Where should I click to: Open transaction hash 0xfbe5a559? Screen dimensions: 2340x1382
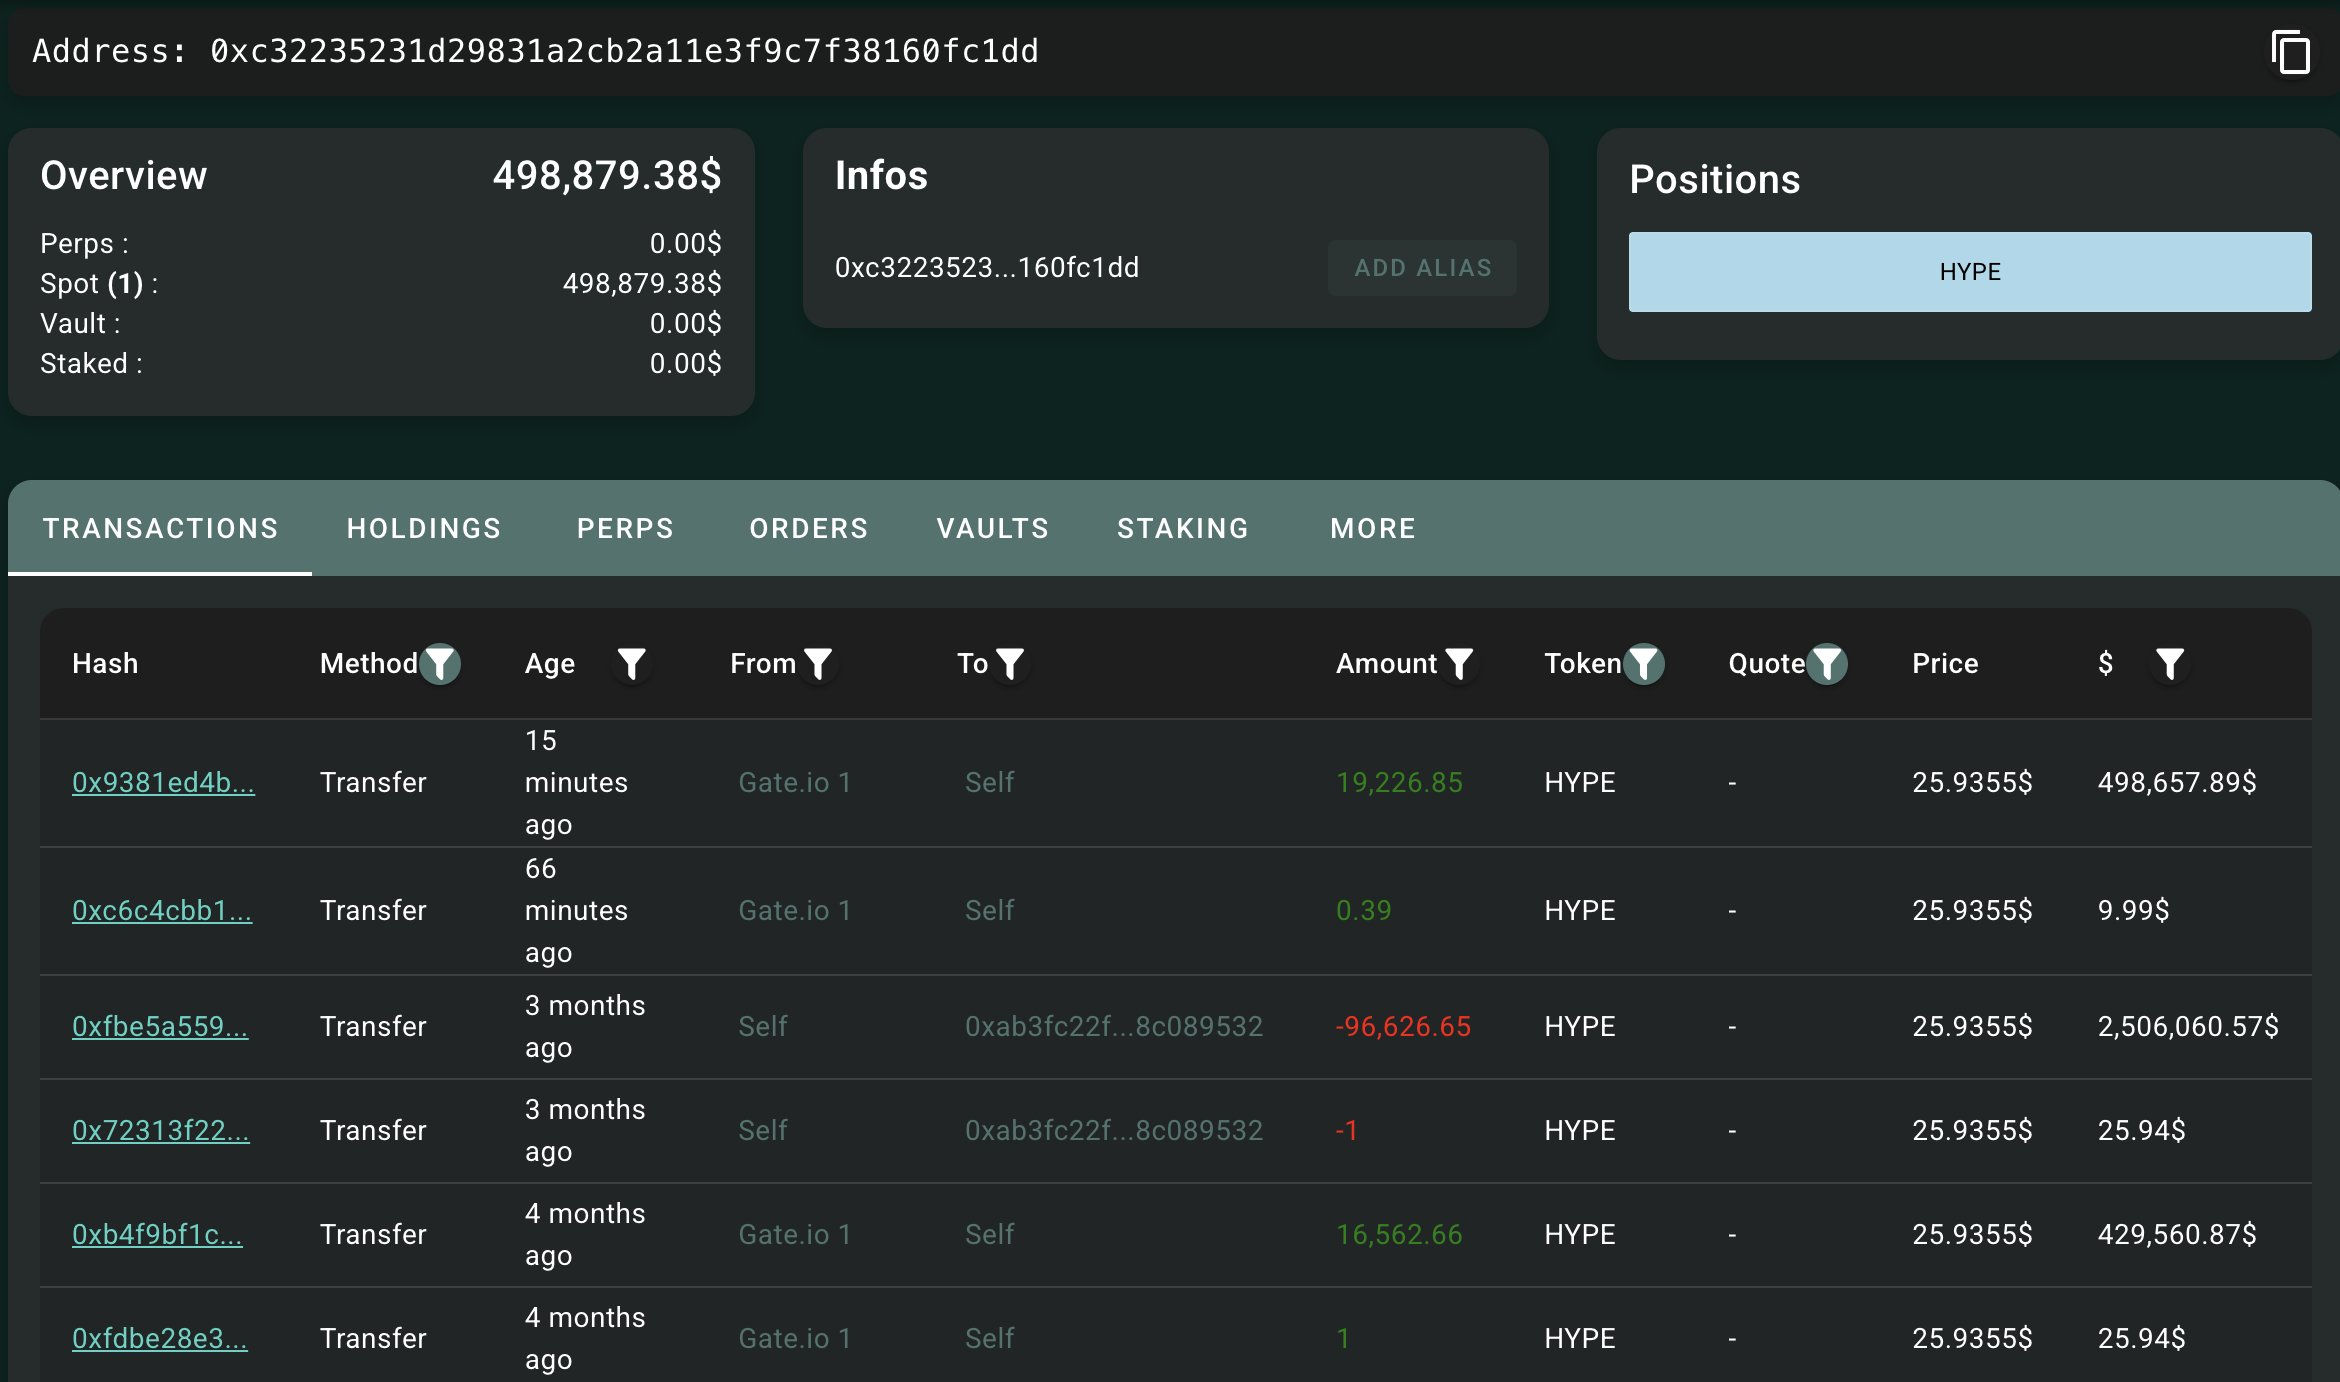[160, 1026]
